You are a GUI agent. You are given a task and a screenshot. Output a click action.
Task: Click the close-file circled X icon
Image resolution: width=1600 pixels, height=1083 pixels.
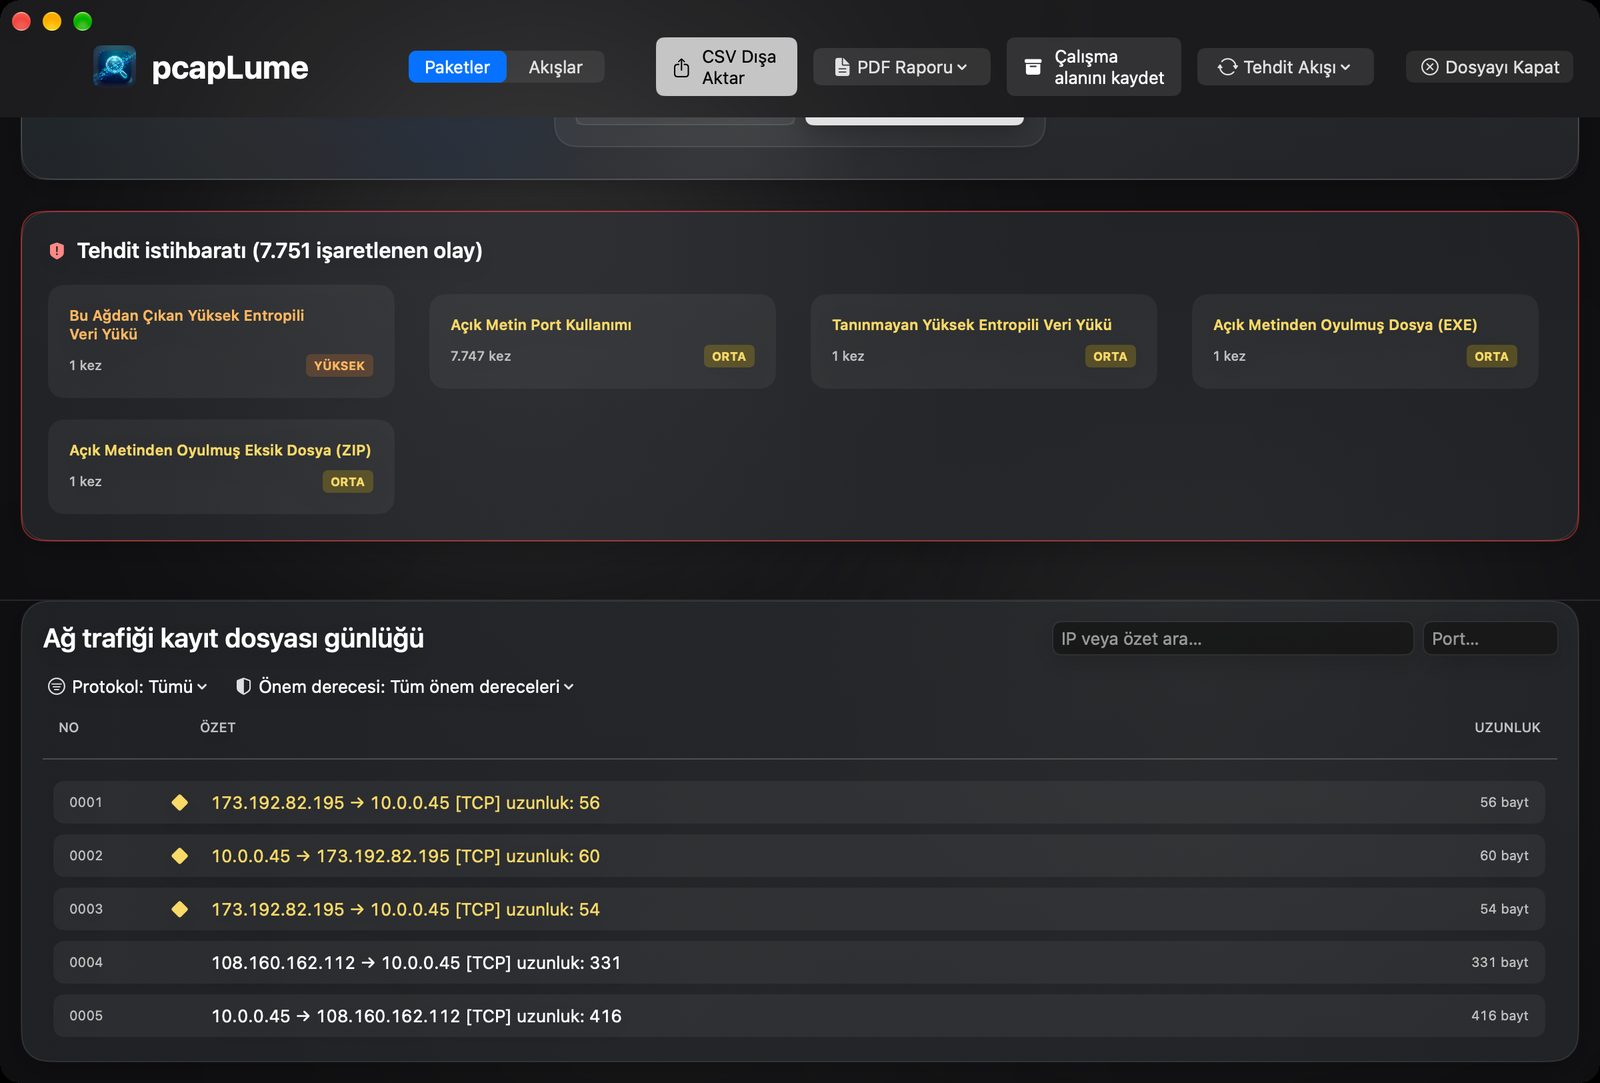pyautogui.click(x=1430, y=67)
